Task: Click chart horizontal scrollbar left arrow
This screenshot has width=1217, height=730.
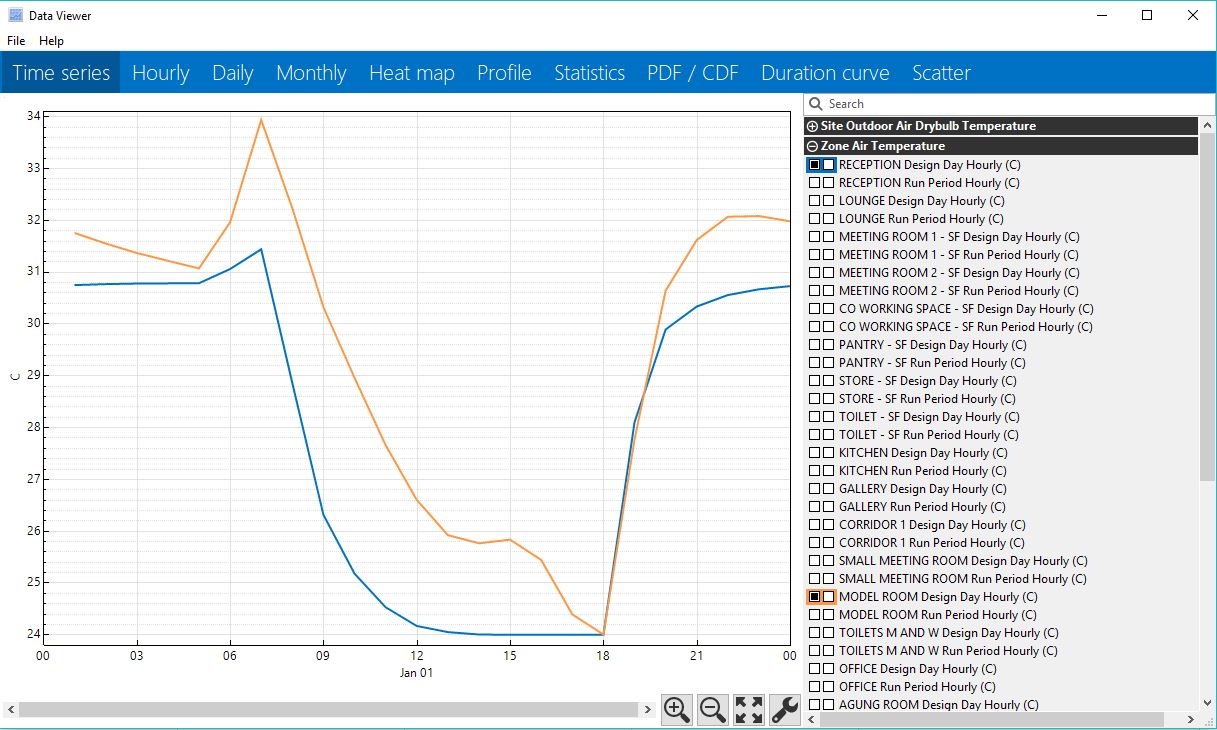Action: [10, 709]
